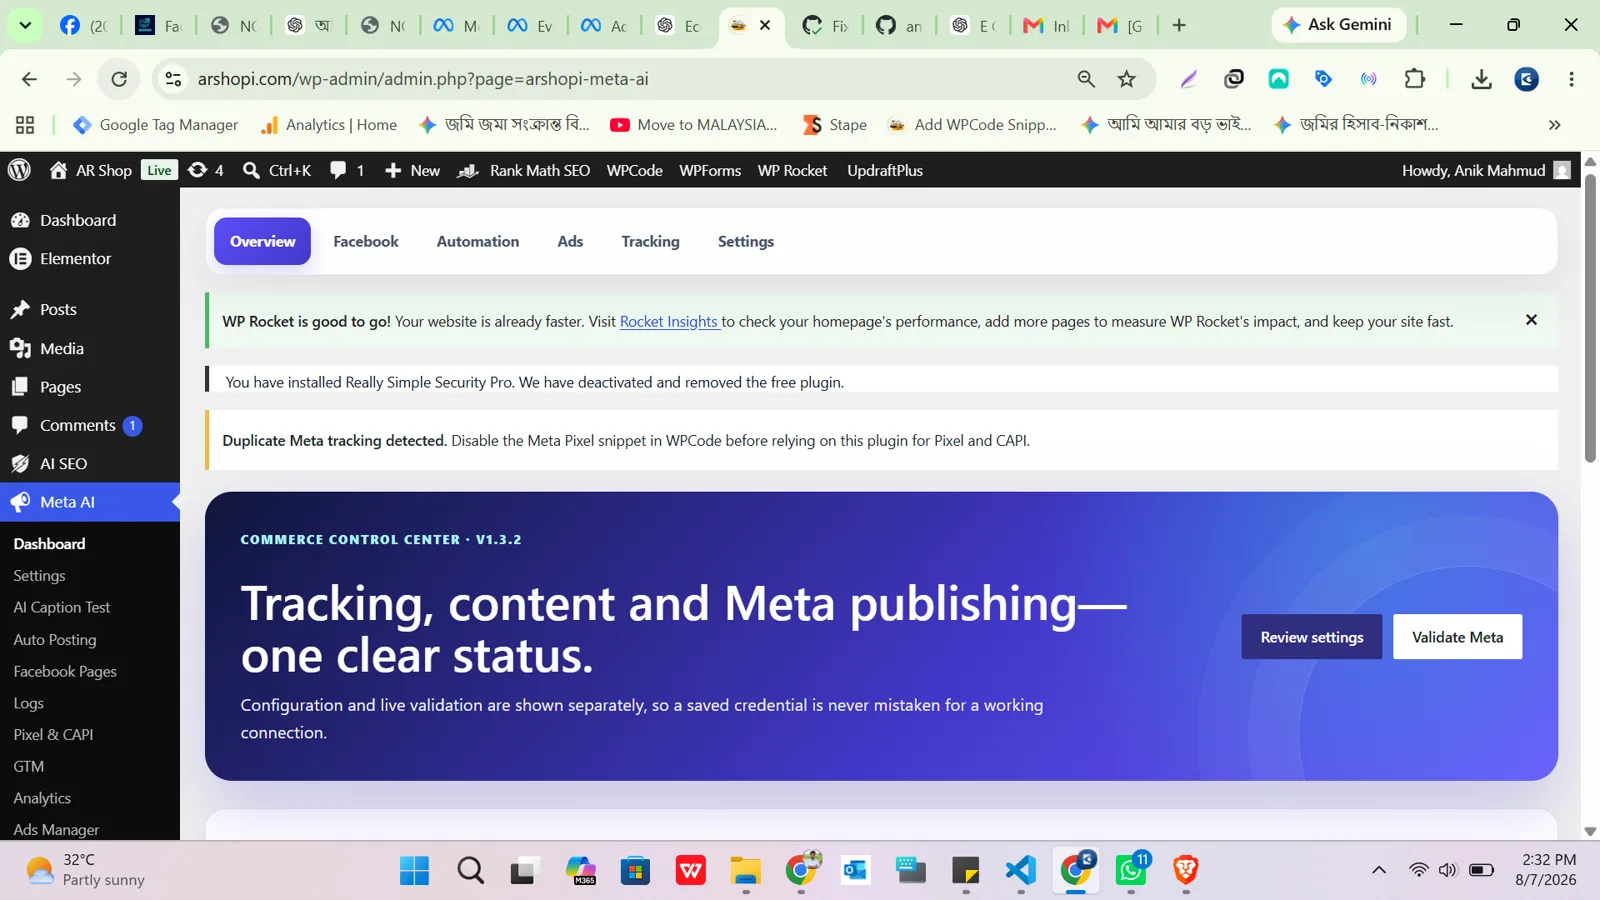The image size is (1600, 900).
Task: Open Pixel & CAPI submenu item
Action: (x=53, y=735)
